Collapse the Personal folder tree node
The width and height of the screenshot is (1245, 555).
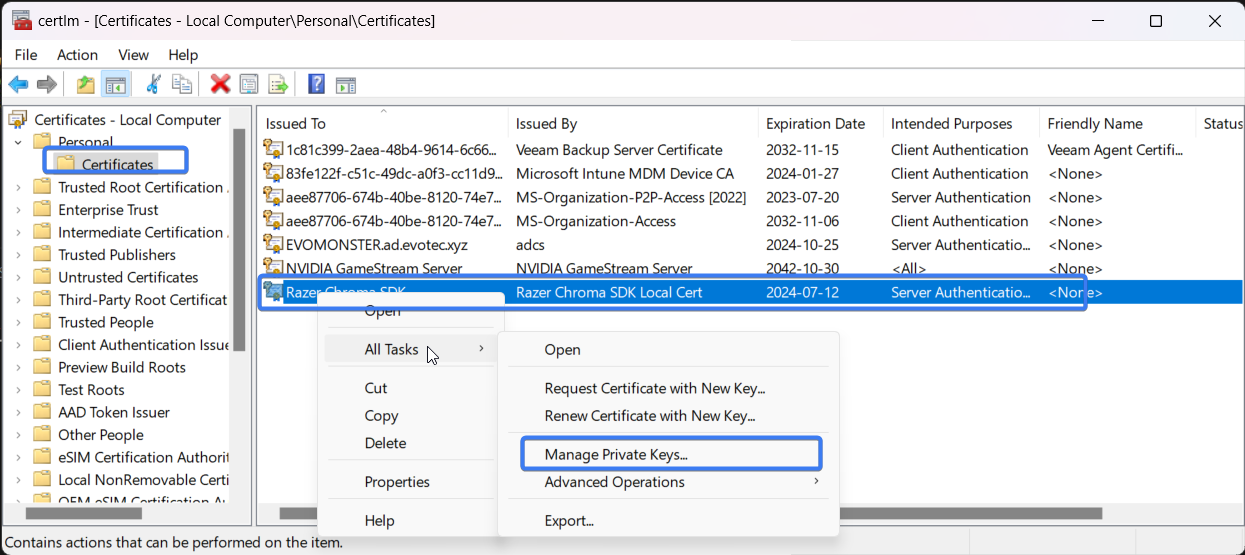18,142
